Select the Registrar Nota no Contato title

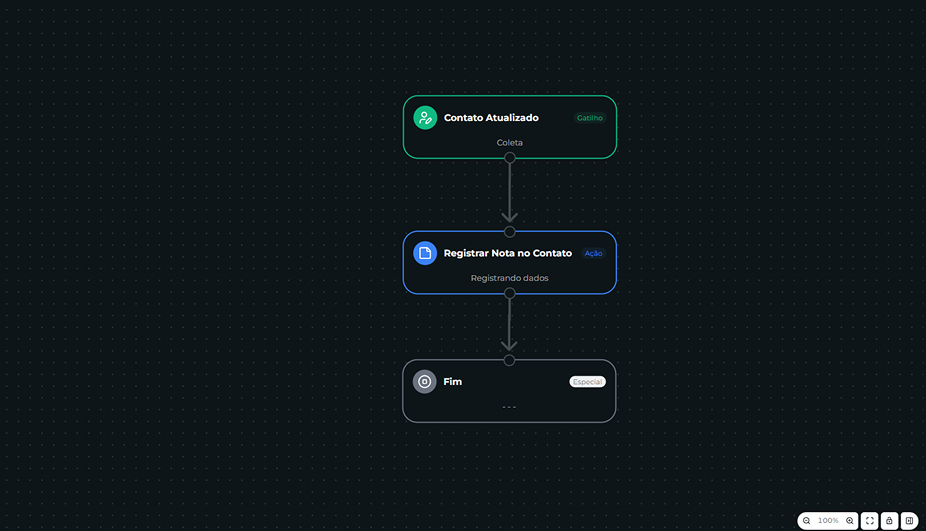pos(507,253)
